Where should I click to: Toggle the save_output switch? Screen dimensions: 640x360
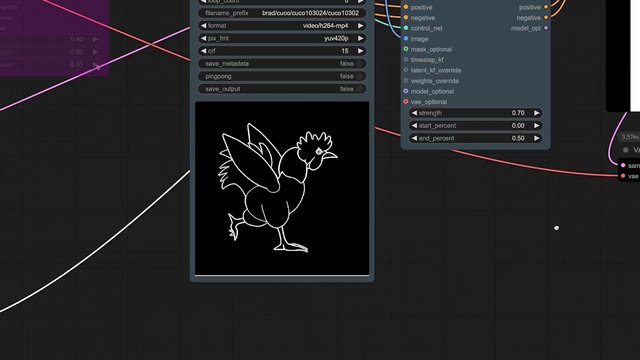click(359, 89)
